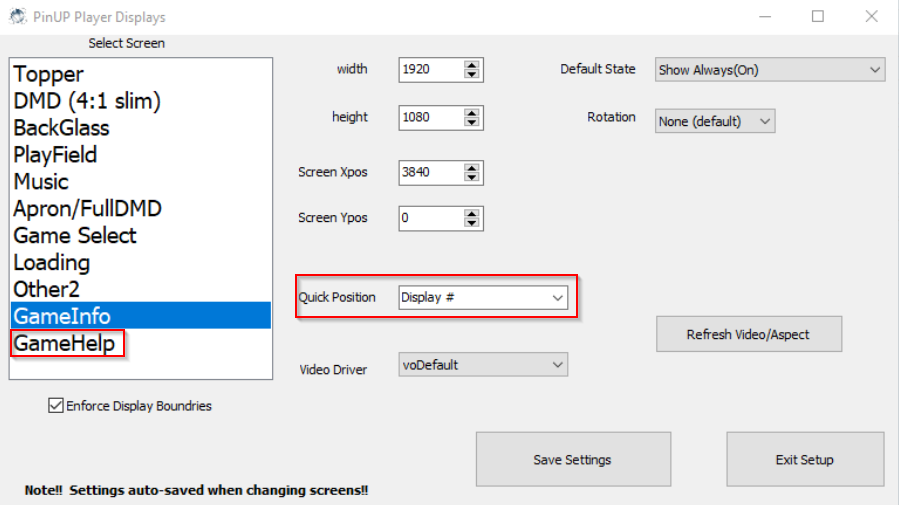This screenshot has width=899, height=505.
Task: Decrease height using the down spinner arrow
Action: [x=472, y=122]
